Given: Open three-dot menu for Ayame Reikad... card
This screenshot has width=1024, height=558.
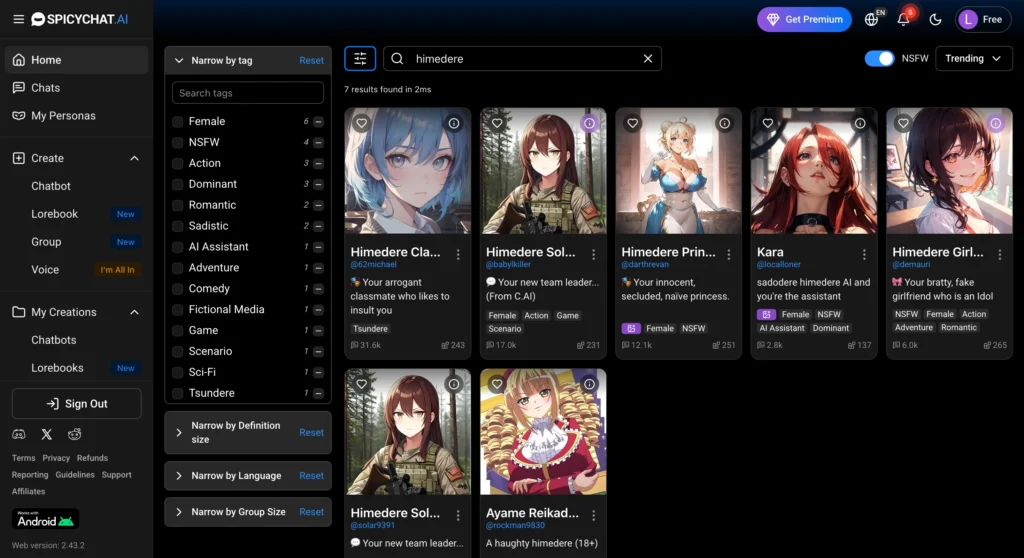Looking at the screenshot, I should point(594,516).
